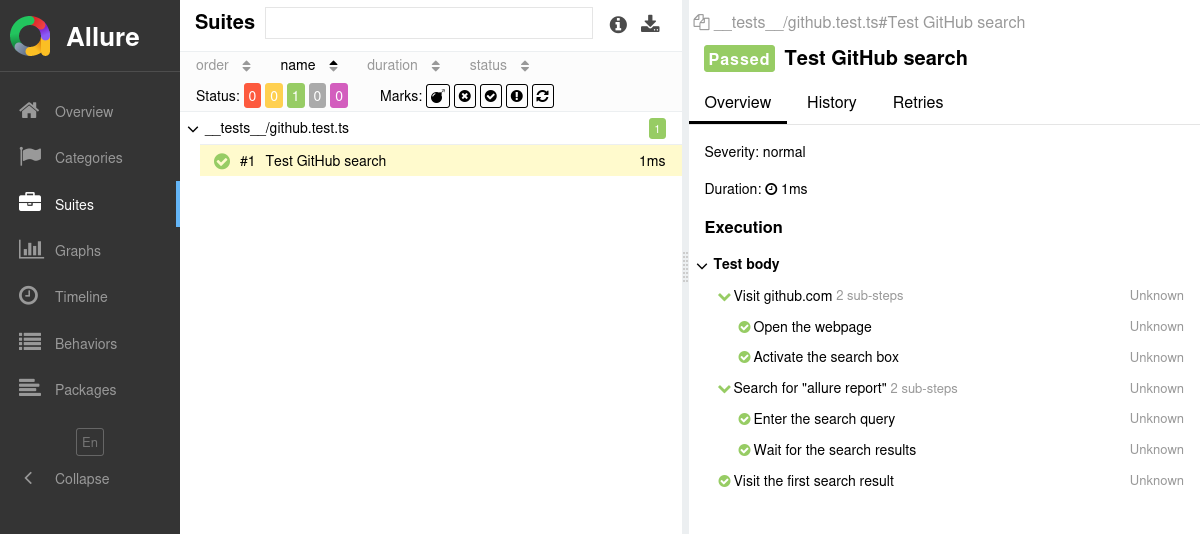Open Timeline from the sidebar clock icon

tap(30, 296)
